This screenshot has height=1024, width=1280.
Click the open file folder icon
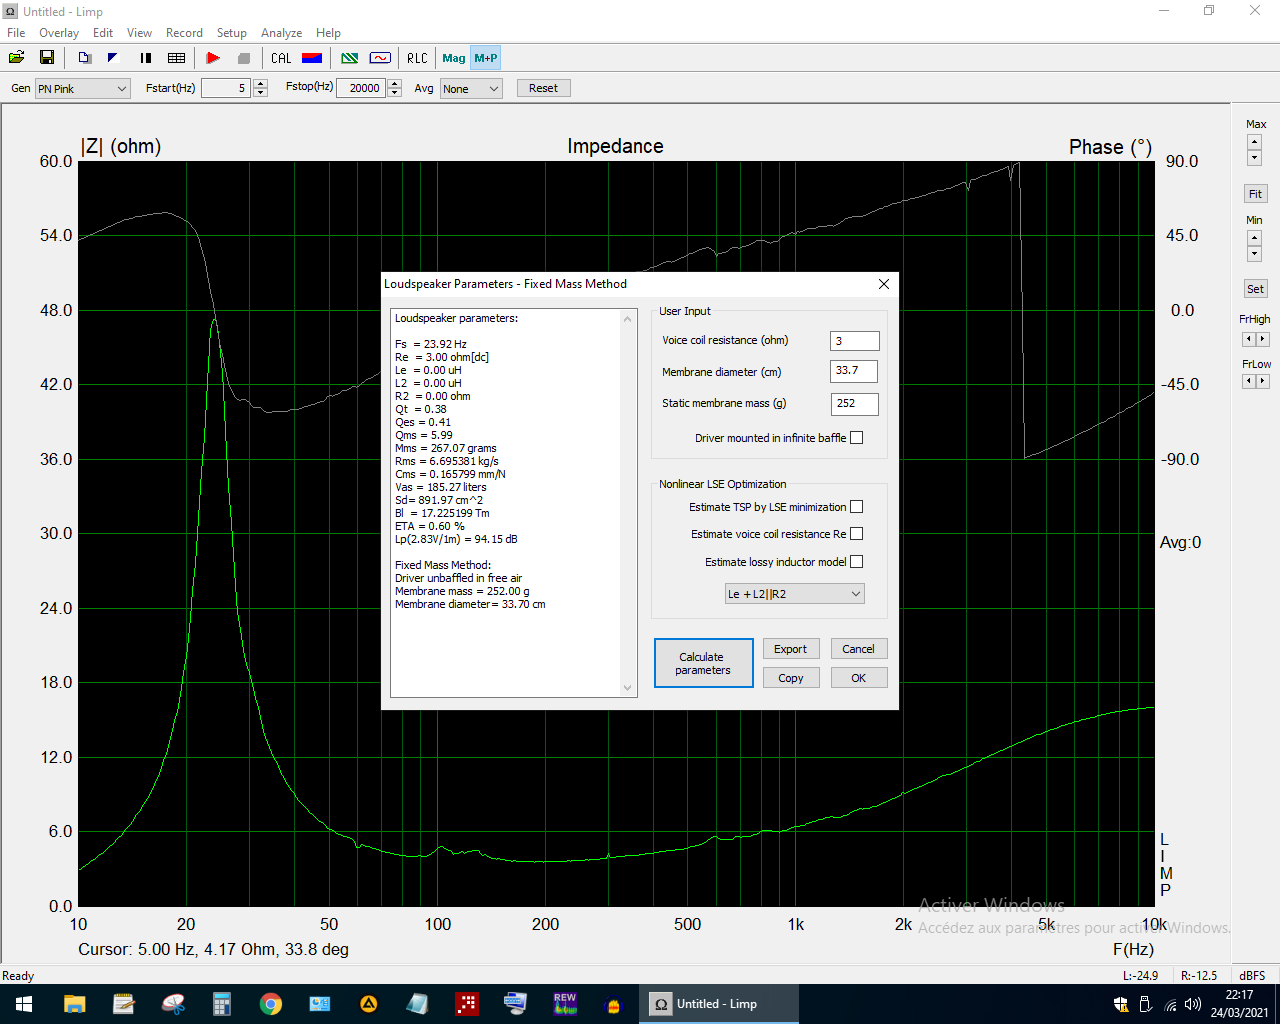[17, 58]
